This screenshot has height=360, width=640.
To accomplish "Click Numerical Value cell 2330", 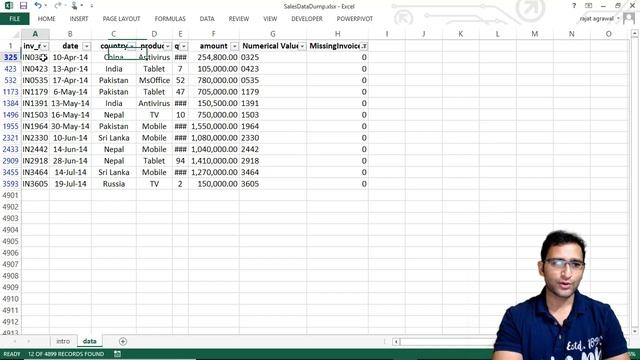I will click(x=273, y=138).
